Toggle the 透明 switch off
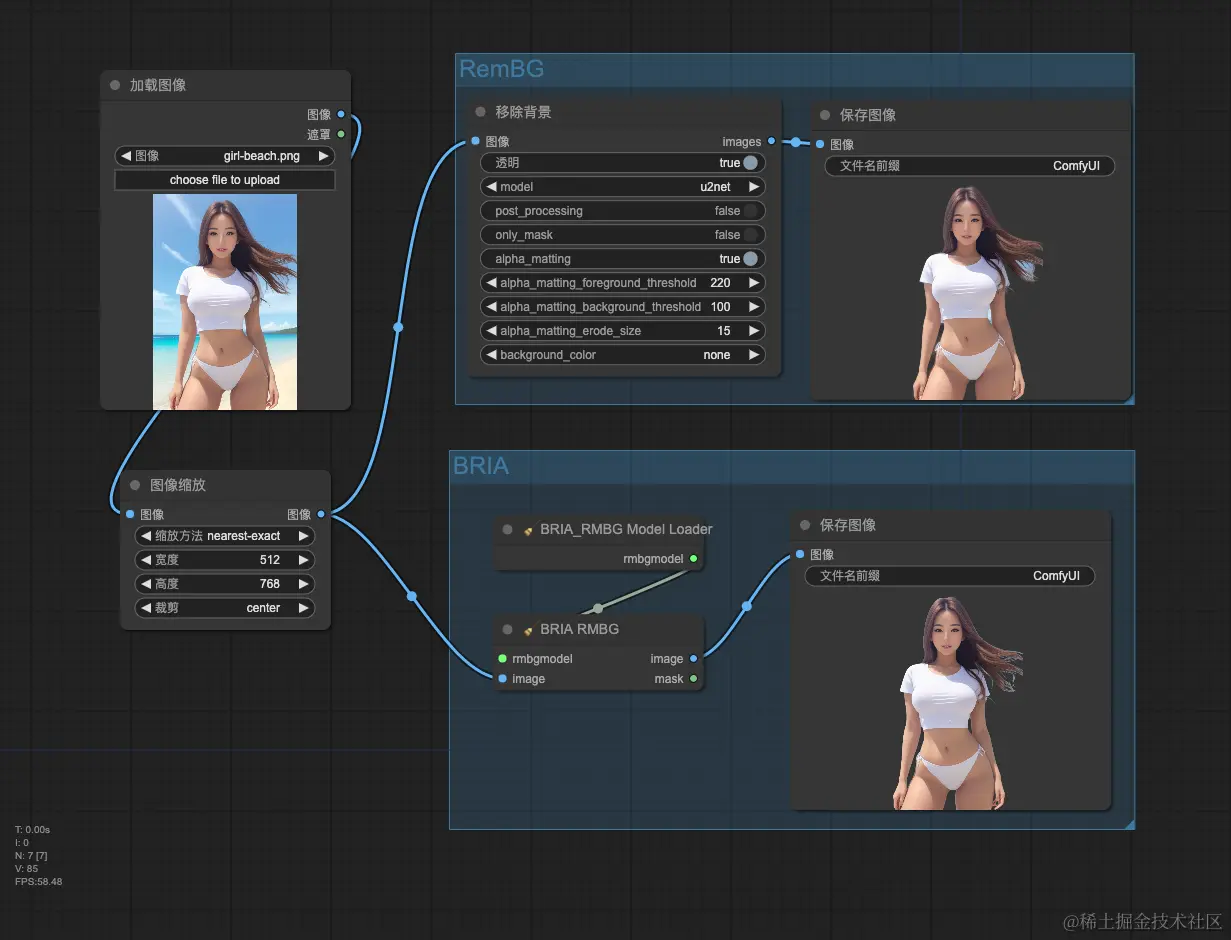The image size is (1231, 940). coord(750,162)
